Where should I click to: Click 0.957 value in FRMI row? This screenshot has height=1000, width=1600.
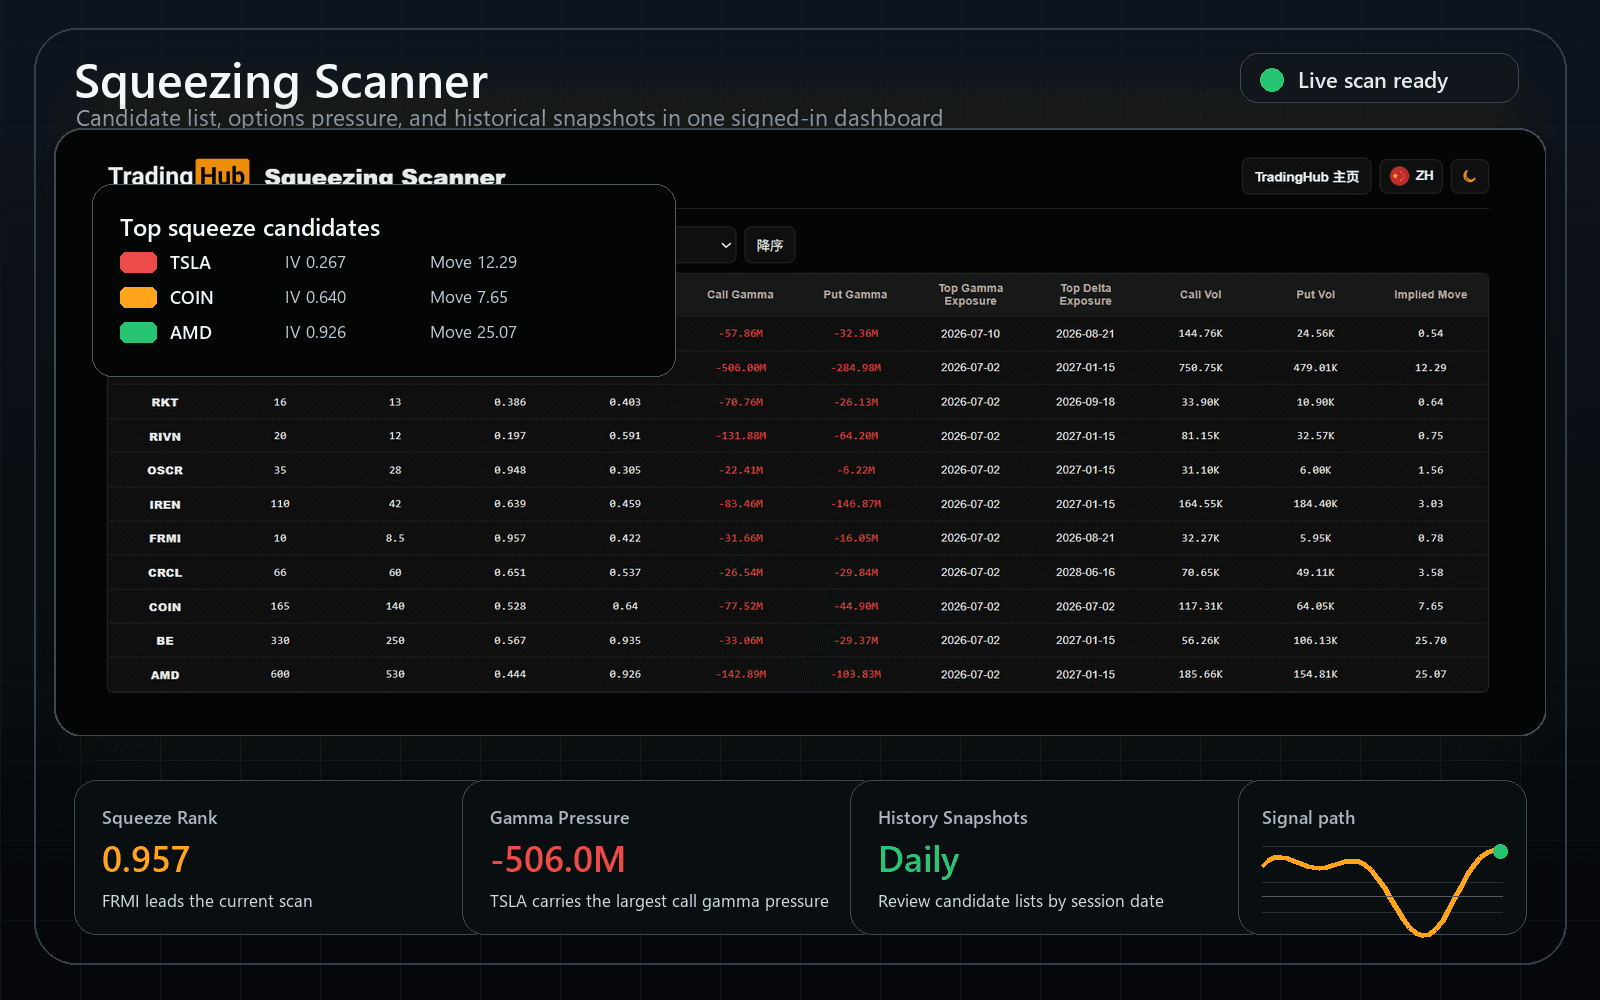(x=510, y=538)
